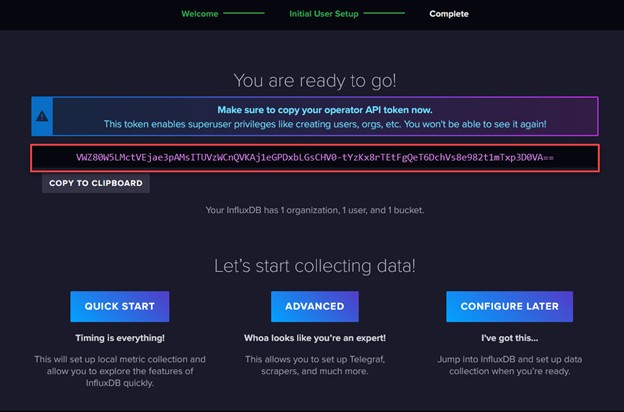Click the warning triangle icon in the banner
This screenshot has height=412, width=624.
42,116
